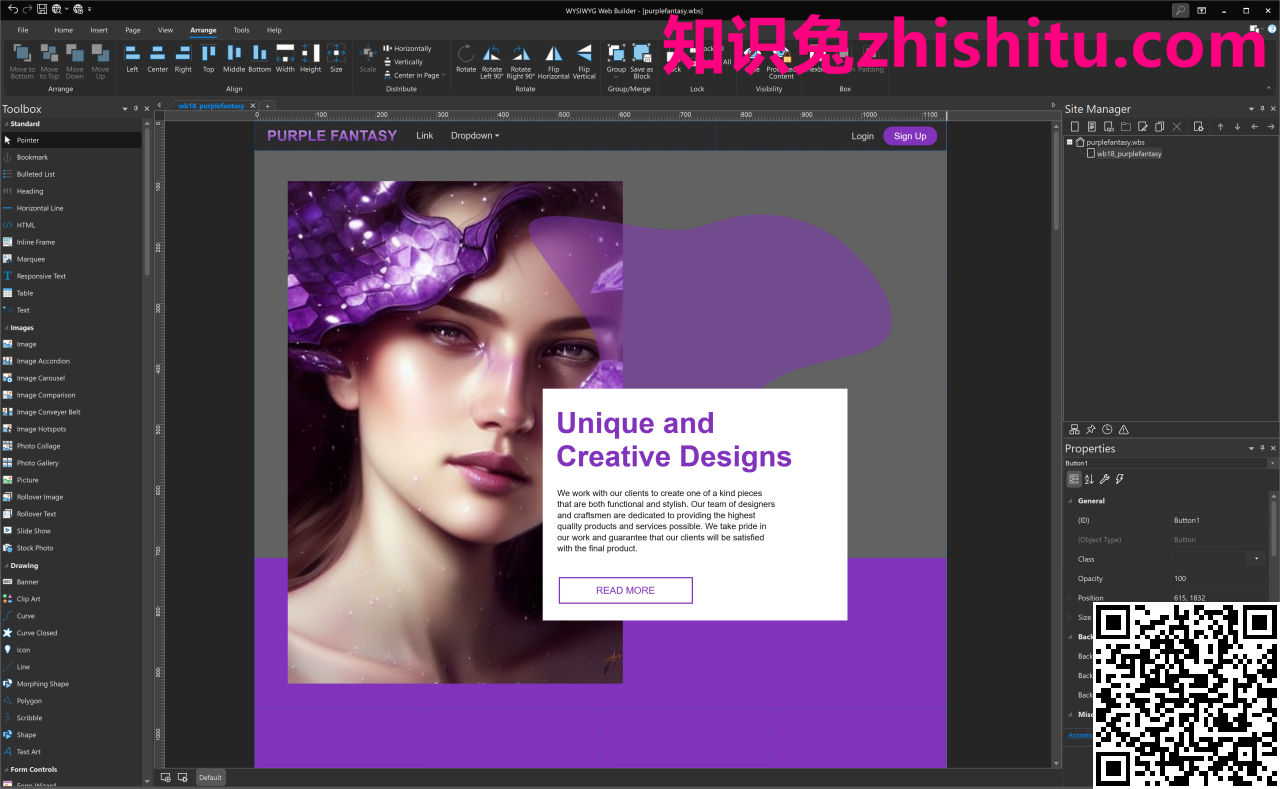Viewport: 1280px width, 789px height.
Task: Open the Dropdown menu on page canvas
Action: [475, 135]
